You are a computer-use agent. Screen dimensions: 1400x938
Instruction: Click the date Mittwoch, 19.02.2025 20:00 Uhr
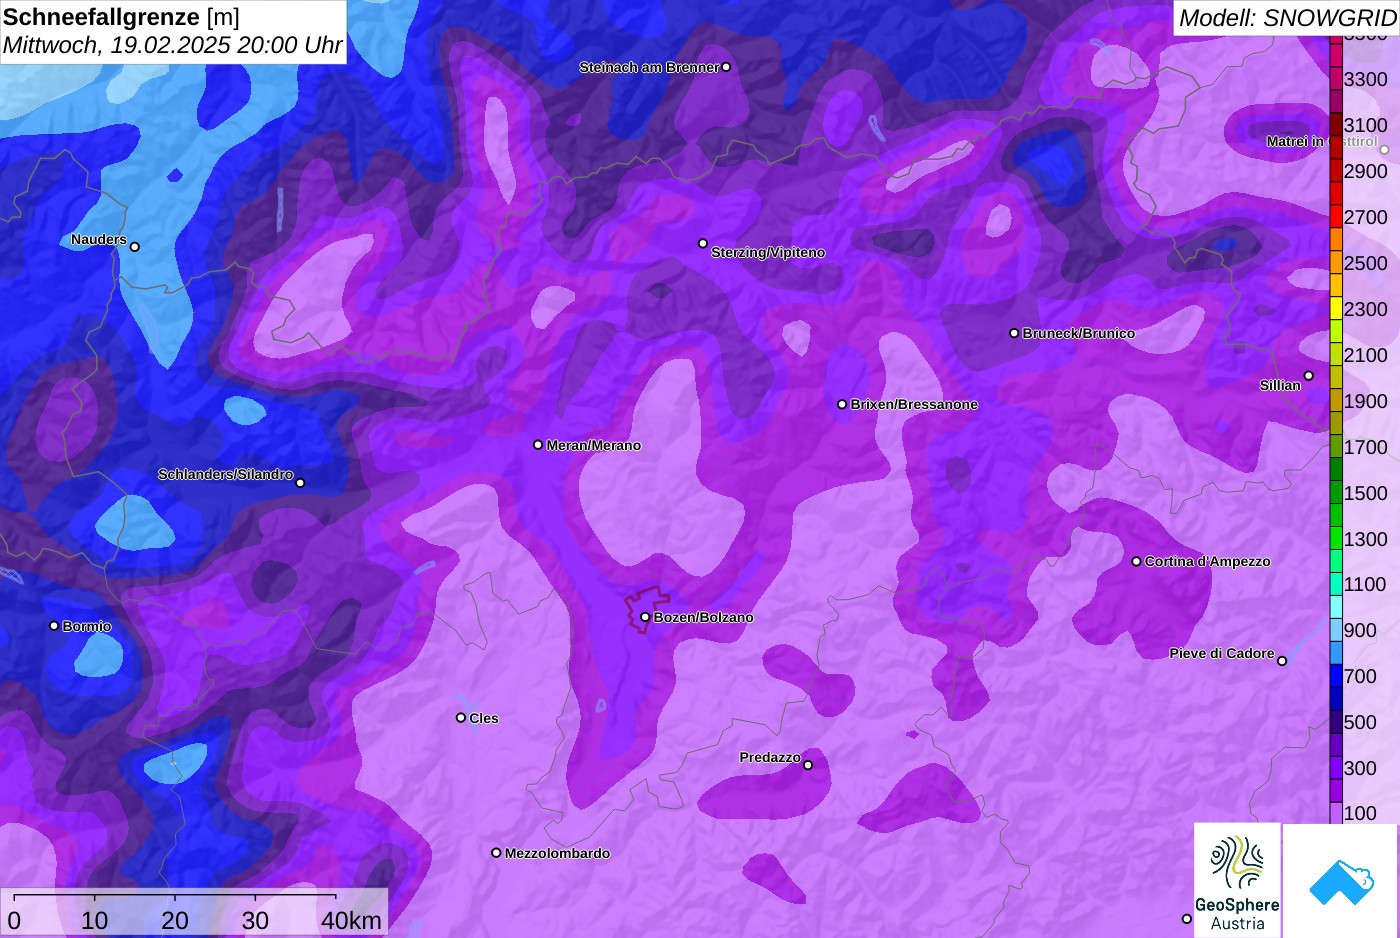click(x=172, y=45)
